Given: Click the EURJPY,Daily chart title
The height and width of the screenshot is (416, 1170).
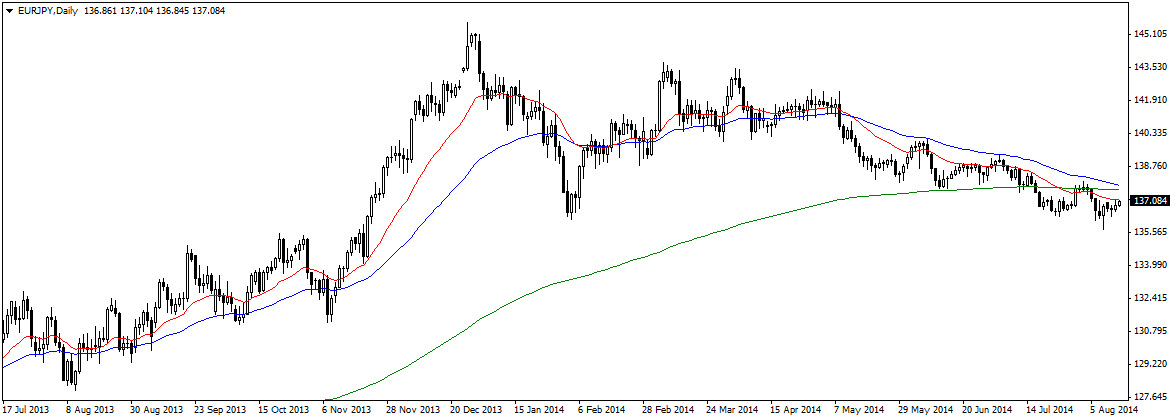Looking at the screenshot, I should click(49, 11).
